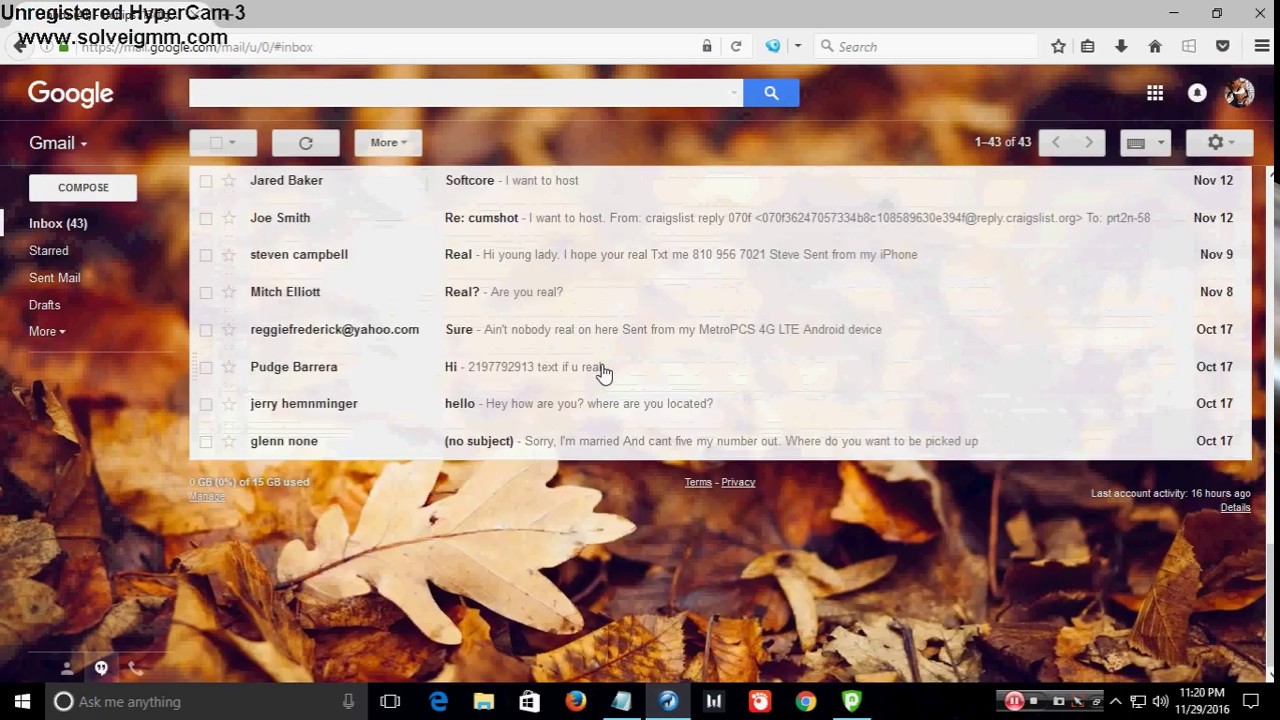Open the Terms link
The image size is (1280, 720).
pos(698,482)
